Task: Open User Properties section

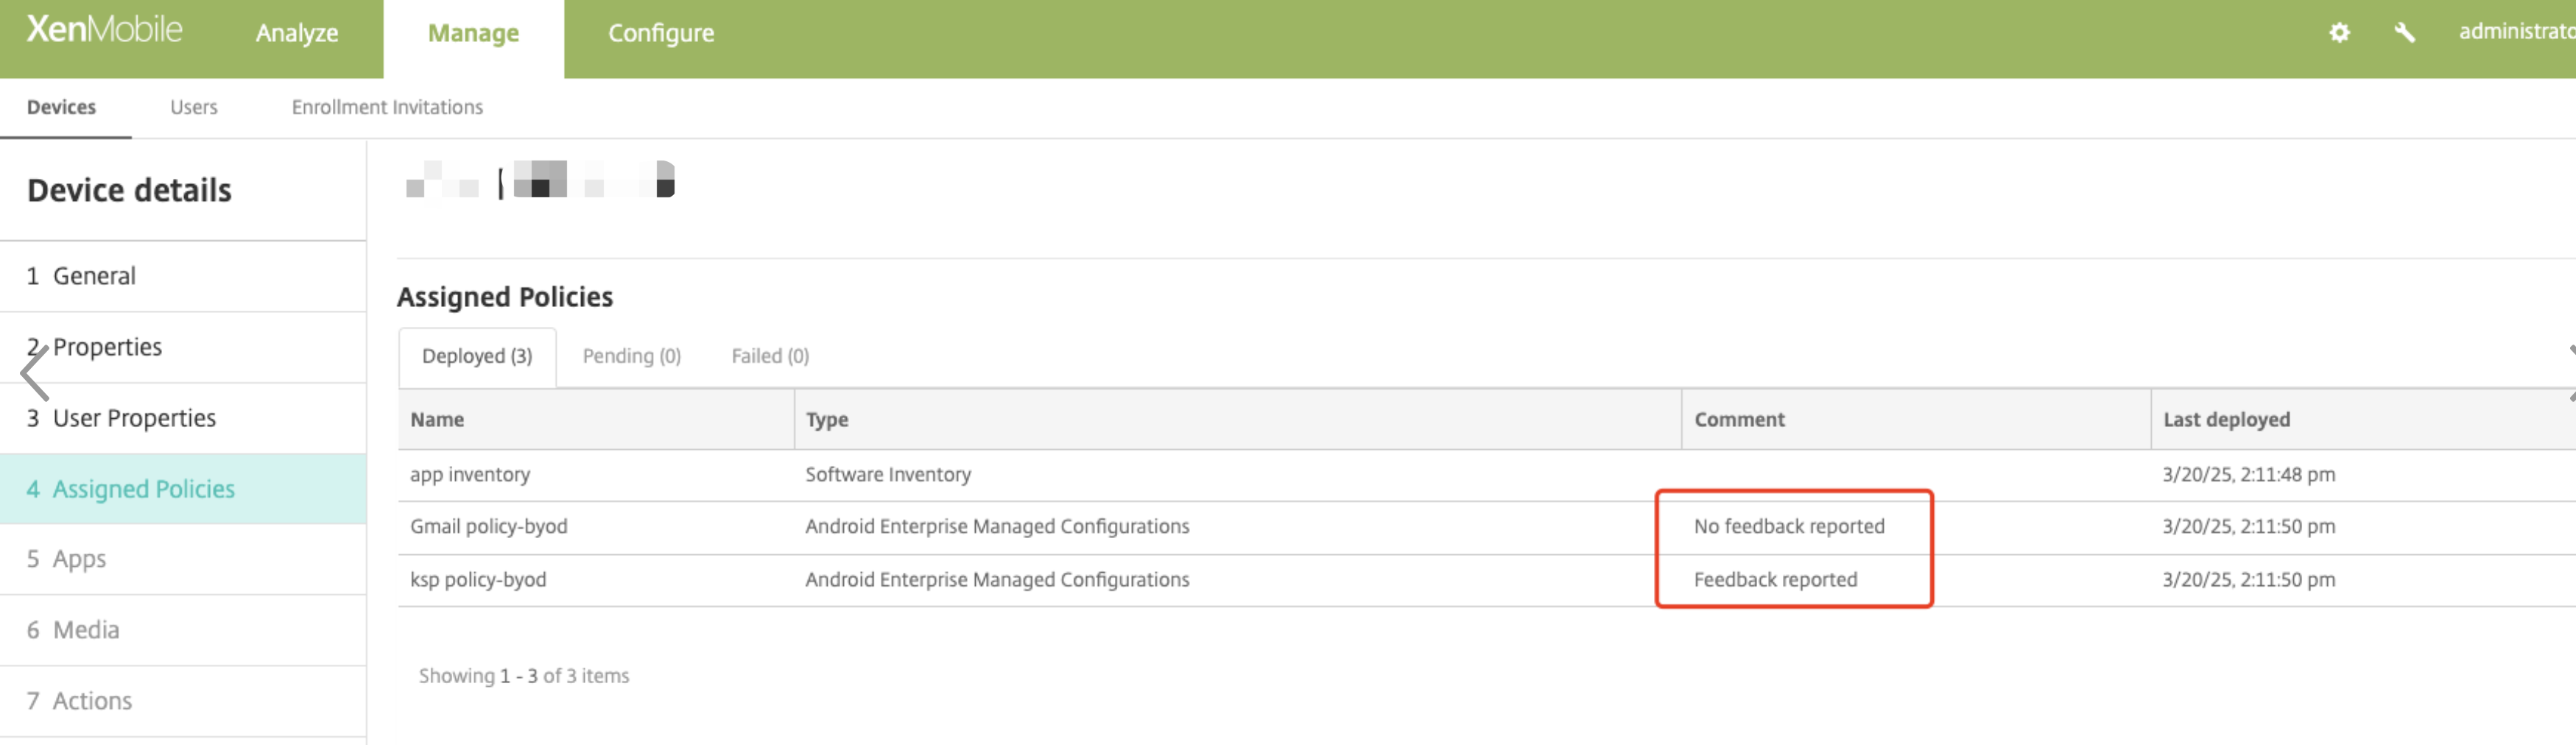Action: [134, 418]
